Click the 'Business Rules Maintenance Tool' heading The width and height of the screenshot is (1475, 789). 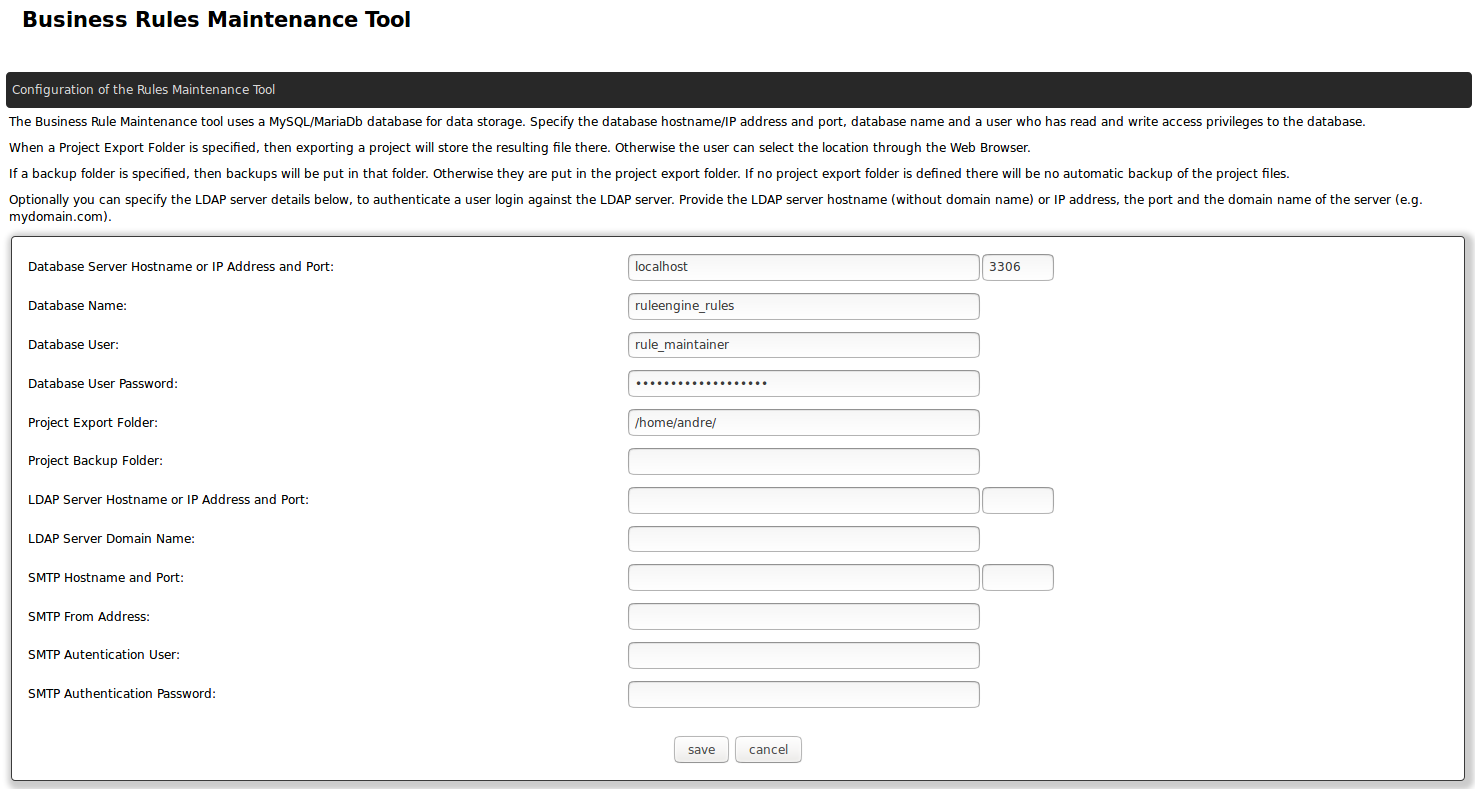coord(216,19)
